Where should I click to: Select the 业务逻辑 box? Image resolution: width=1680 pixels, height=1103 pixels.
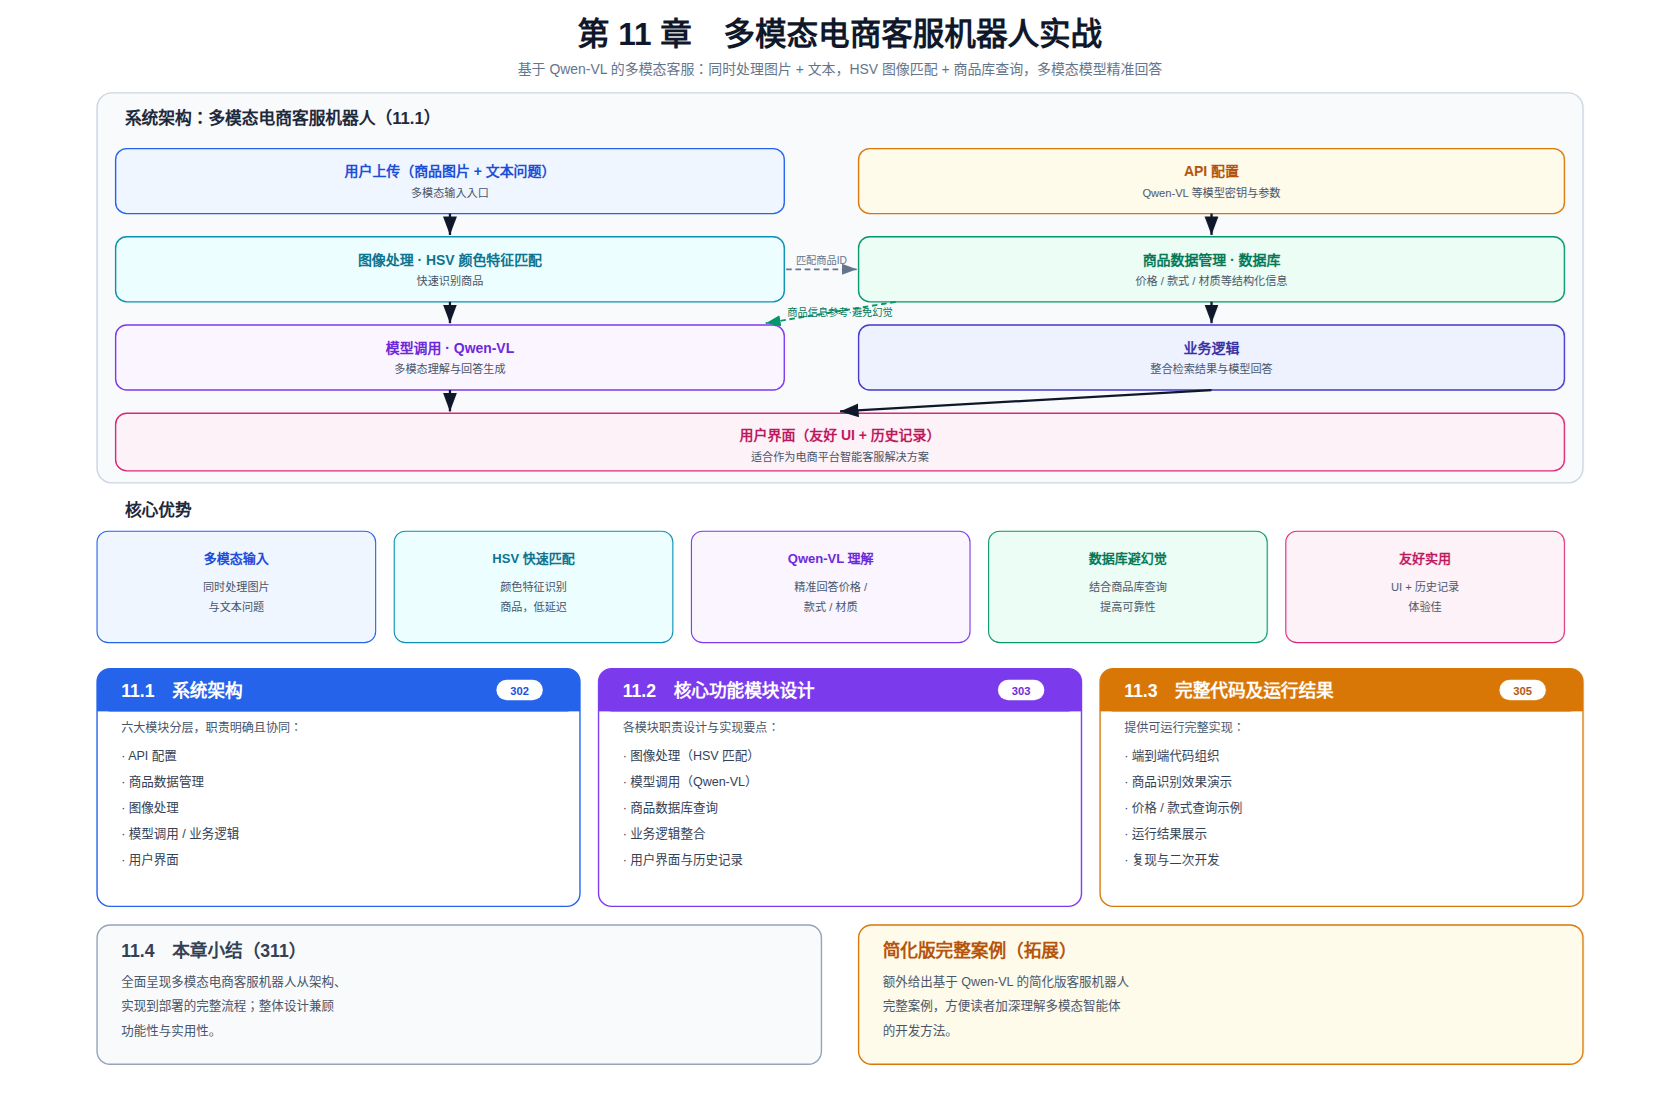1211,357
